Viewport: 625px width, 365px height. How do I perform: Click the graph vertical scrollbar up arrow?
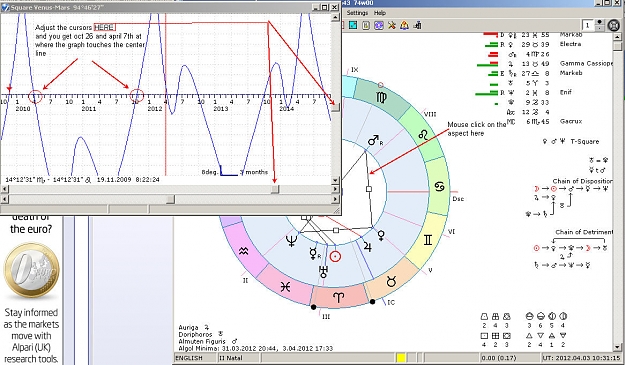[335, 17]
